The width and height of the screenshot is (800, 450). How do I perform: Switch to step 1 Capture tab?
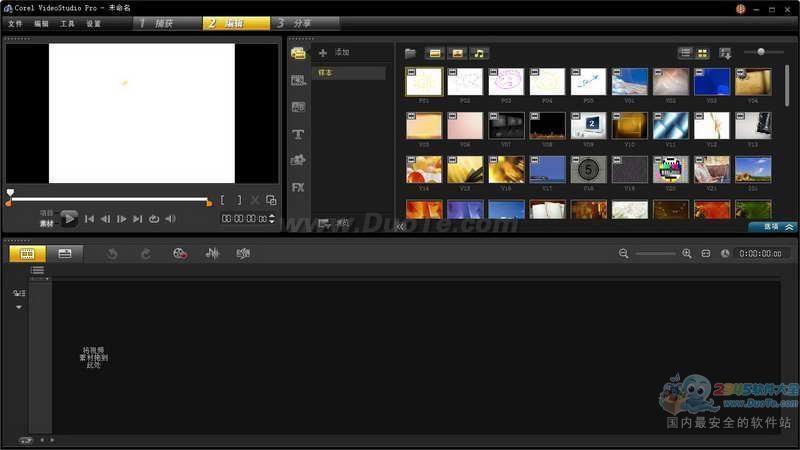pyautogui.click(x=167, y=23)
